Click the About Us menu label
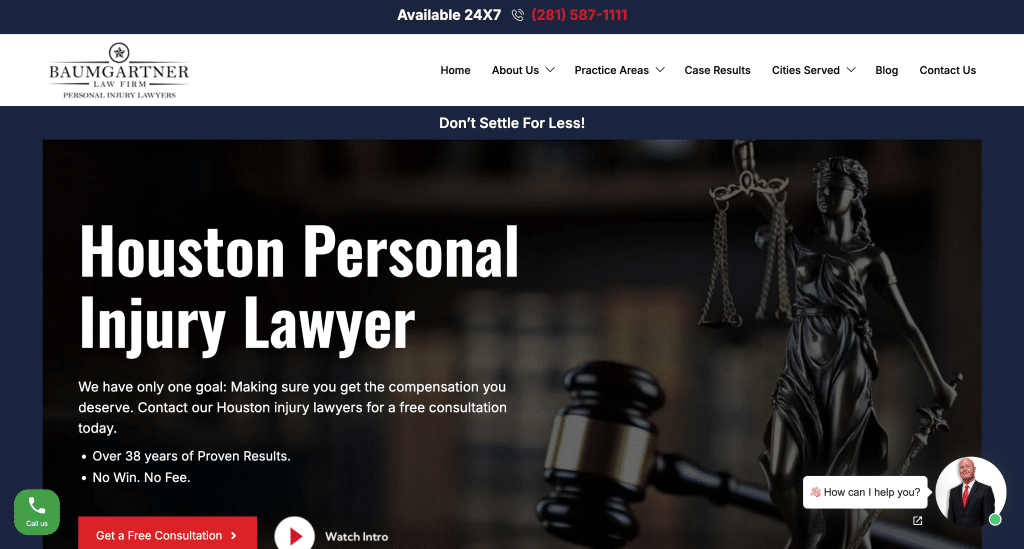Image resolution: width=1024 pixels, height=549 pixels. (x=515, y=70)
